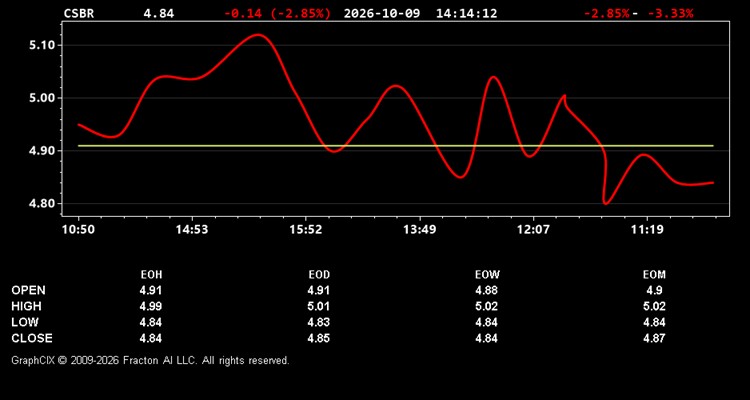Click the EOM LOW value 4.84
The height and width of the screenshot is (400, 750).
pyautogui.click(x=654, y=322)
